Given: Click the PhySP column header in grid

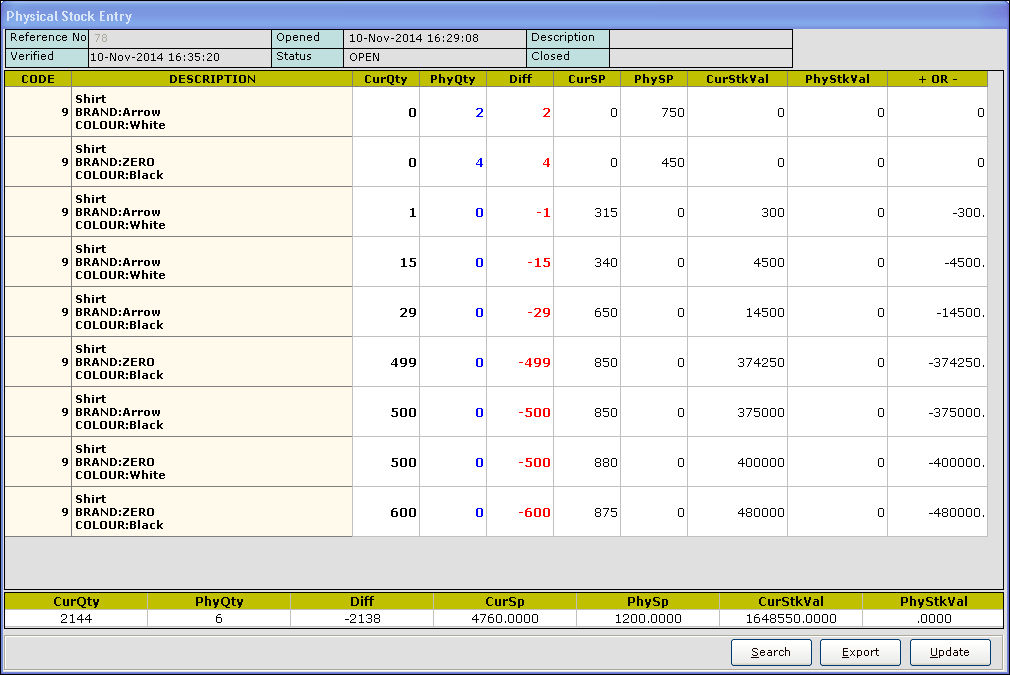Looking at the screenshot, I should coord(654,79).
